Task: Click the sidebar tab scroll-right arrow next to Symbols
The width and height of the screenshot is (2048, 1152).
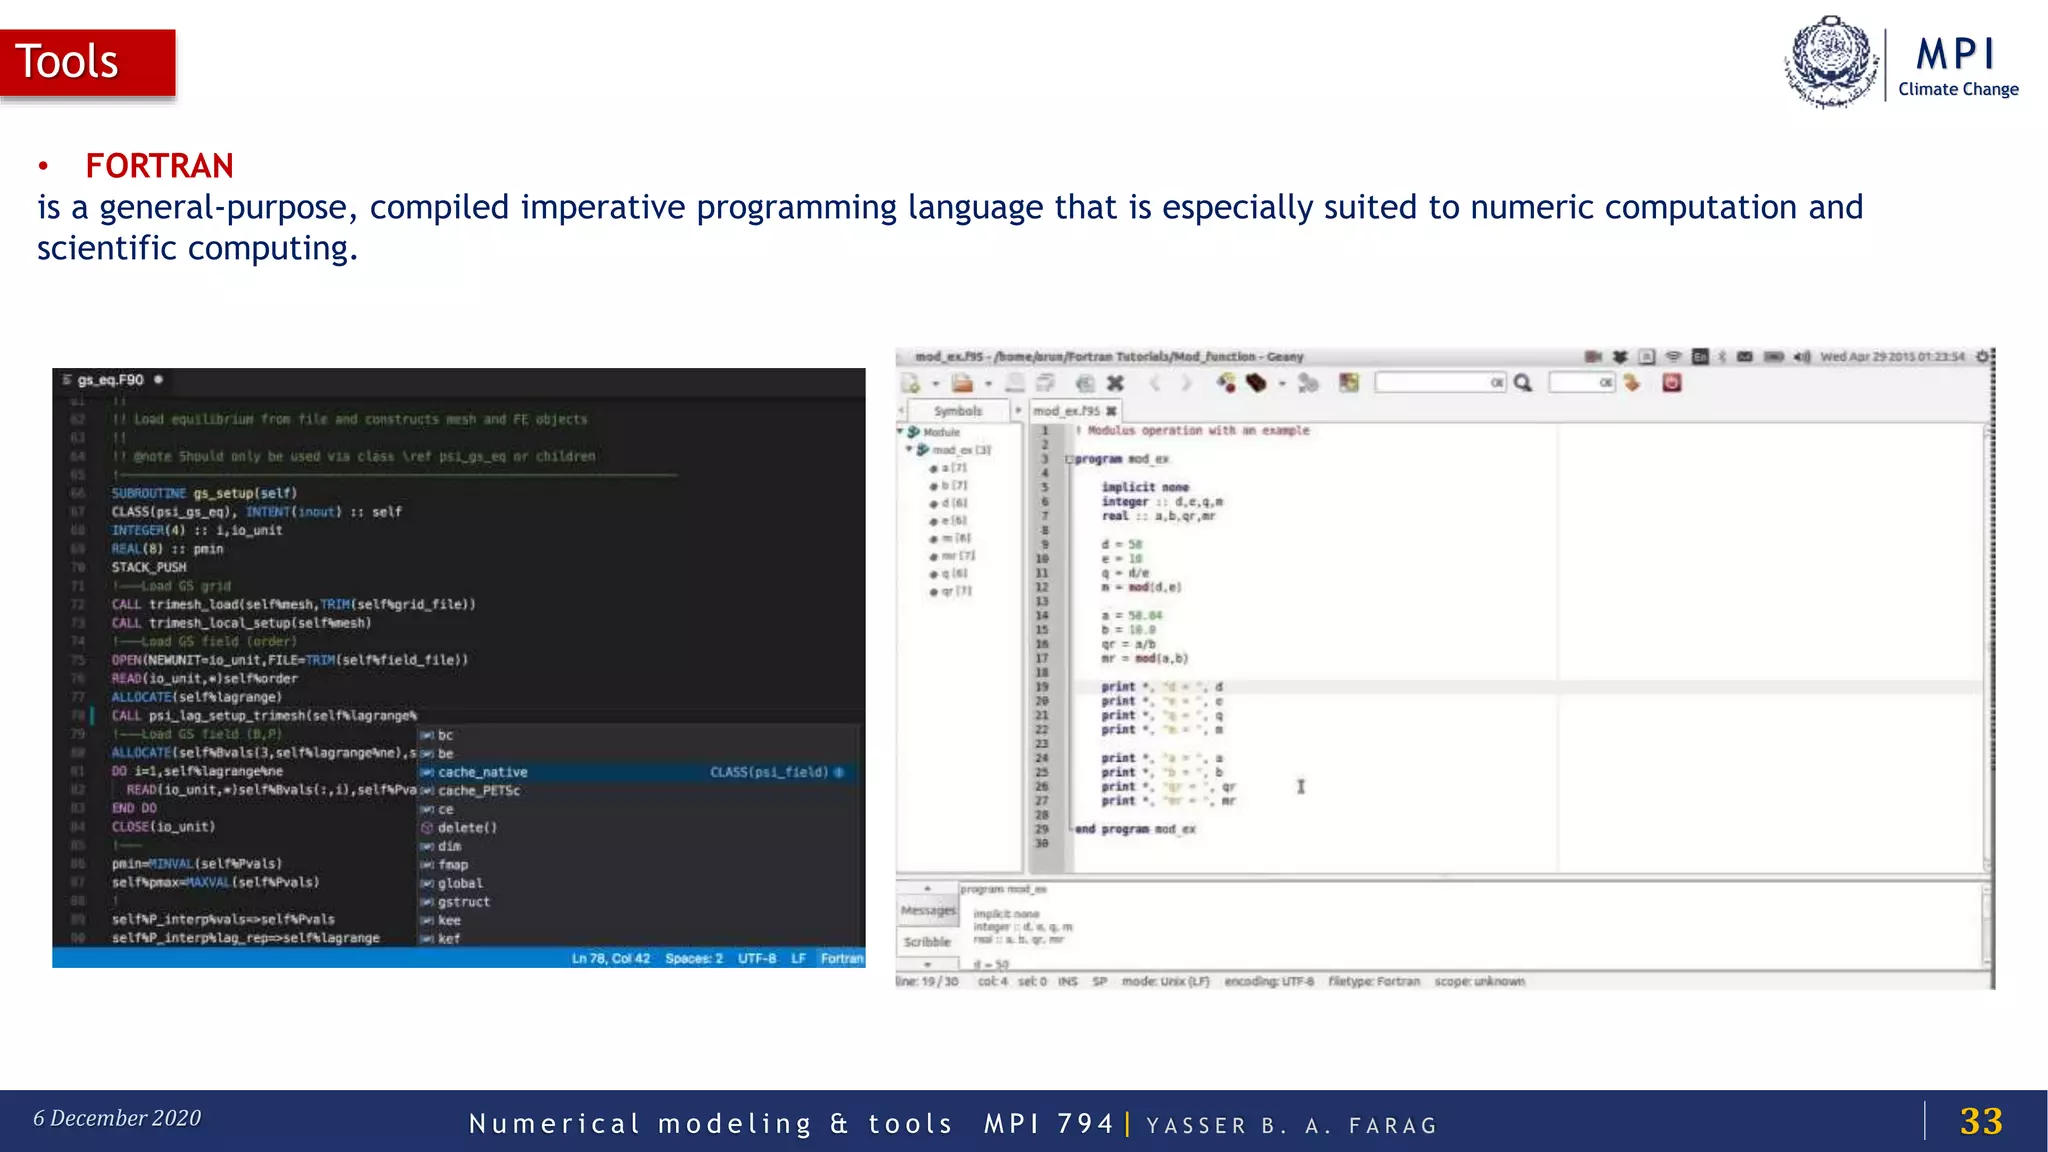Action: pyautogui.click(x=1018, y=411)
